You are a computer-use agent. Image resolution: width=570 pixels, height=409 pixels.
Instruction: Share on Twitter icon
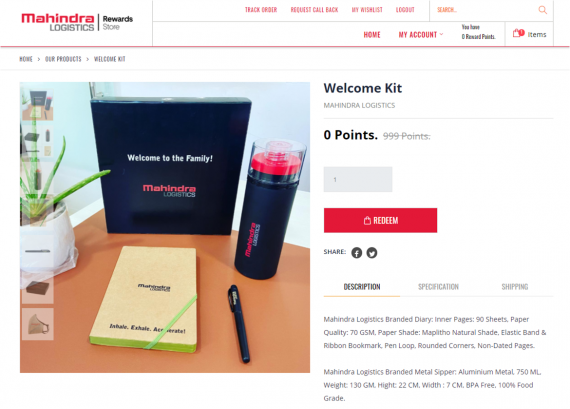(x=372, y=253)
